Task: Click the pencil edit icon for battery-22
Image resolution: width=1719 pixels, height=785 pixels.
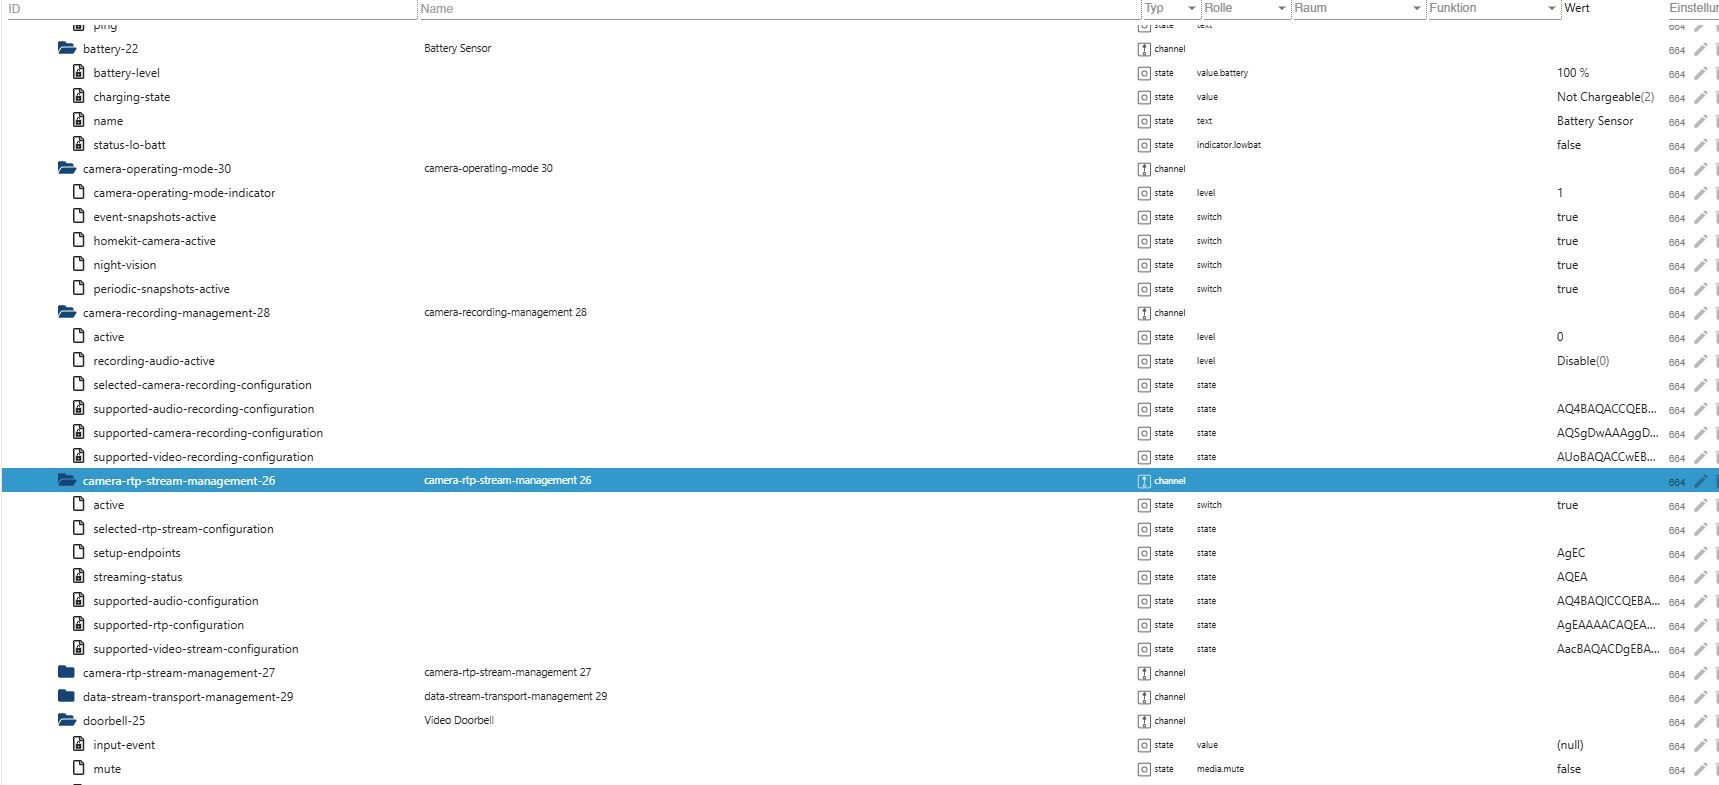Action: click(1700, 49)
